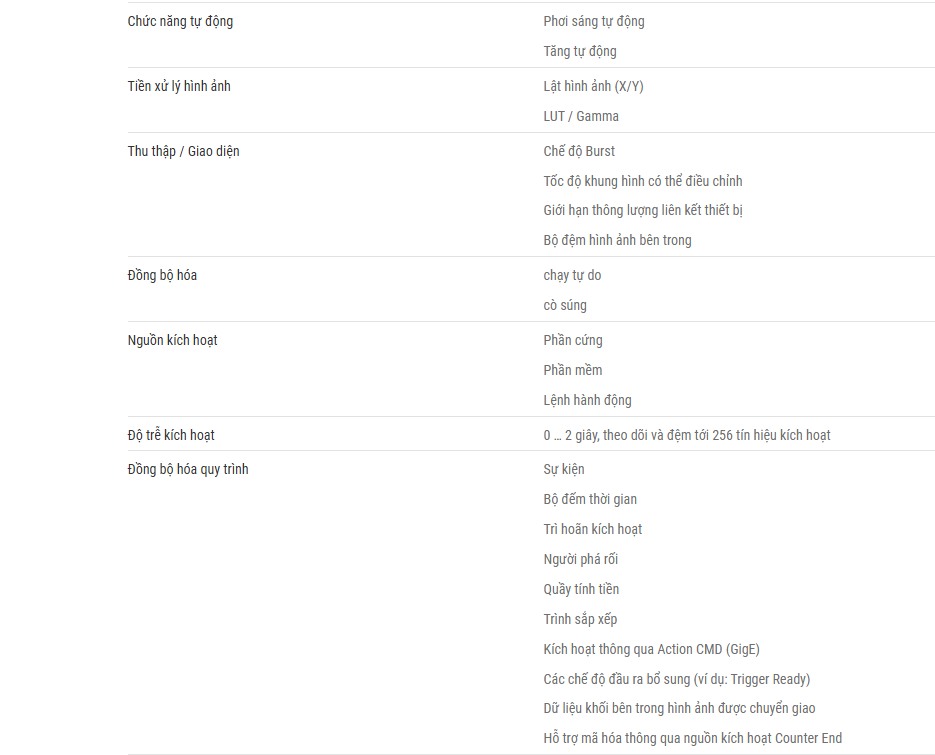Select the "Bộ đếm thời gian" entry

pyautogui.click(x=590, y=499)
